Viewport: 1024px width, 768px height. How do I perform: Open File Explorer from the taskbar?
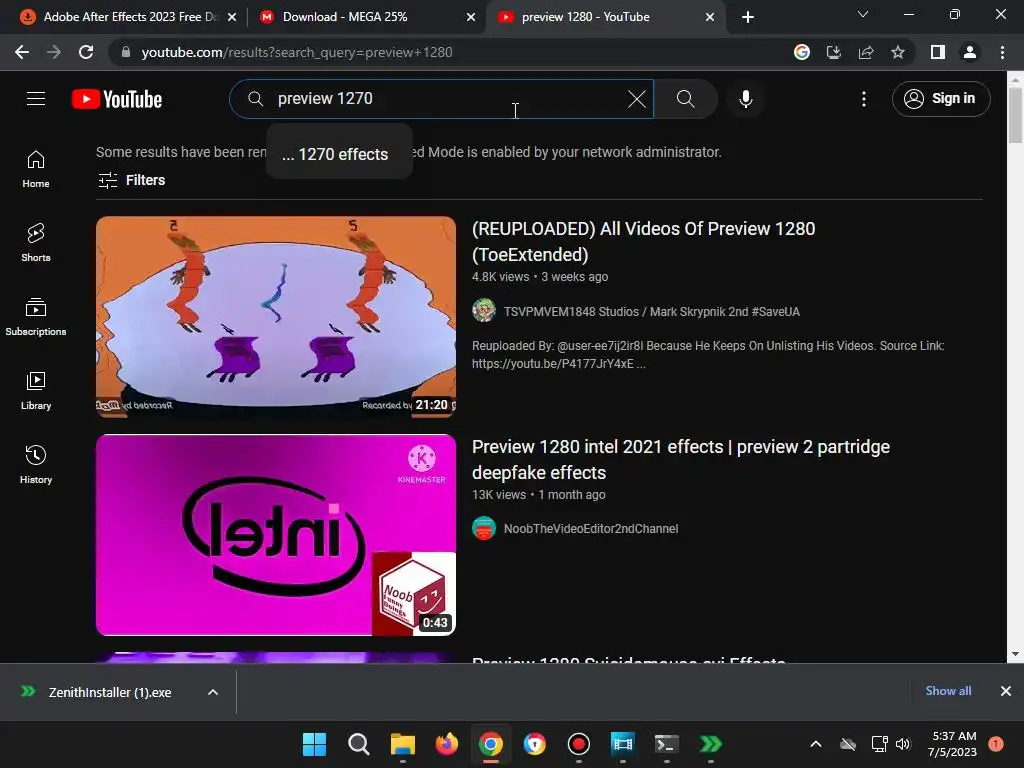tap(403, 744)
